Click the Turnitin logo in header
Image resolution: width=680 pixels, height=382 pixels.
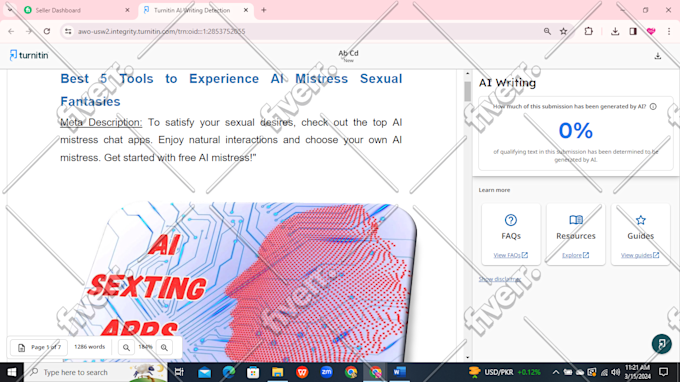point(29,55)
